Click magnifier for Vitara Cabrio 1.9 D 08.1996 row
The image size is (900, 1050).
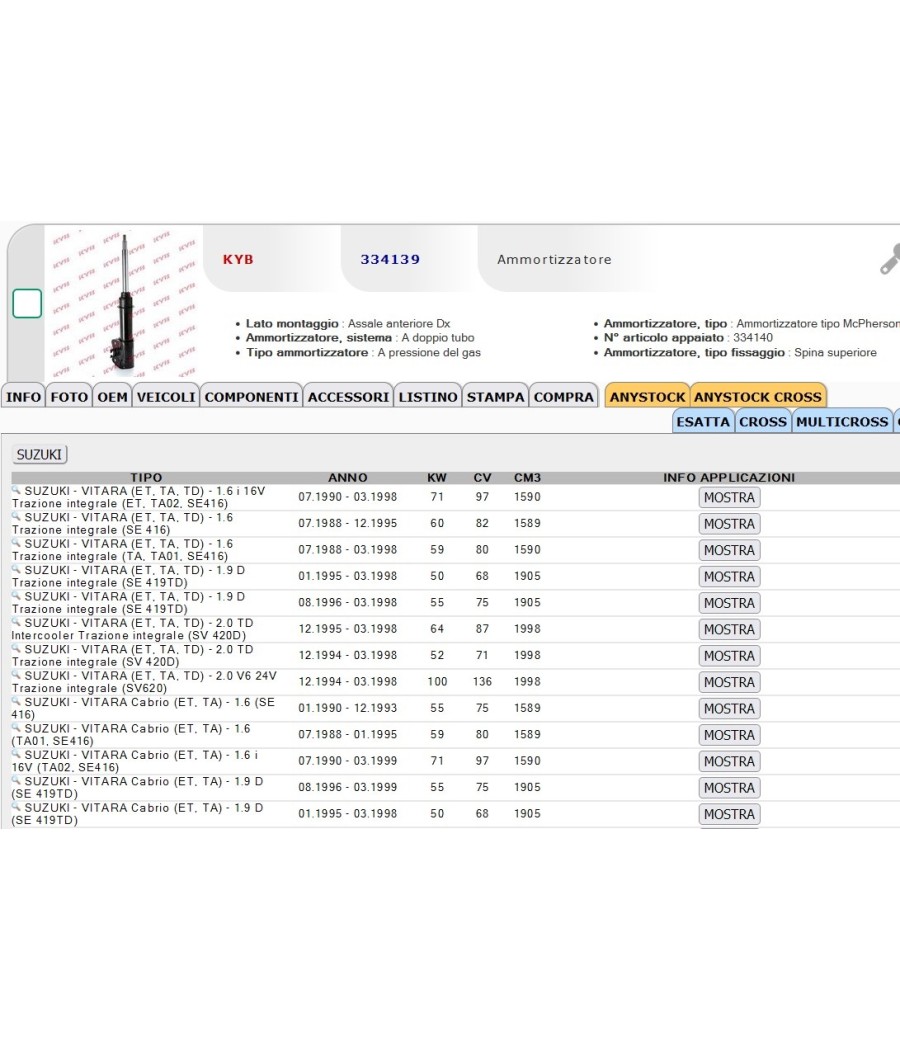click(17, 780)
